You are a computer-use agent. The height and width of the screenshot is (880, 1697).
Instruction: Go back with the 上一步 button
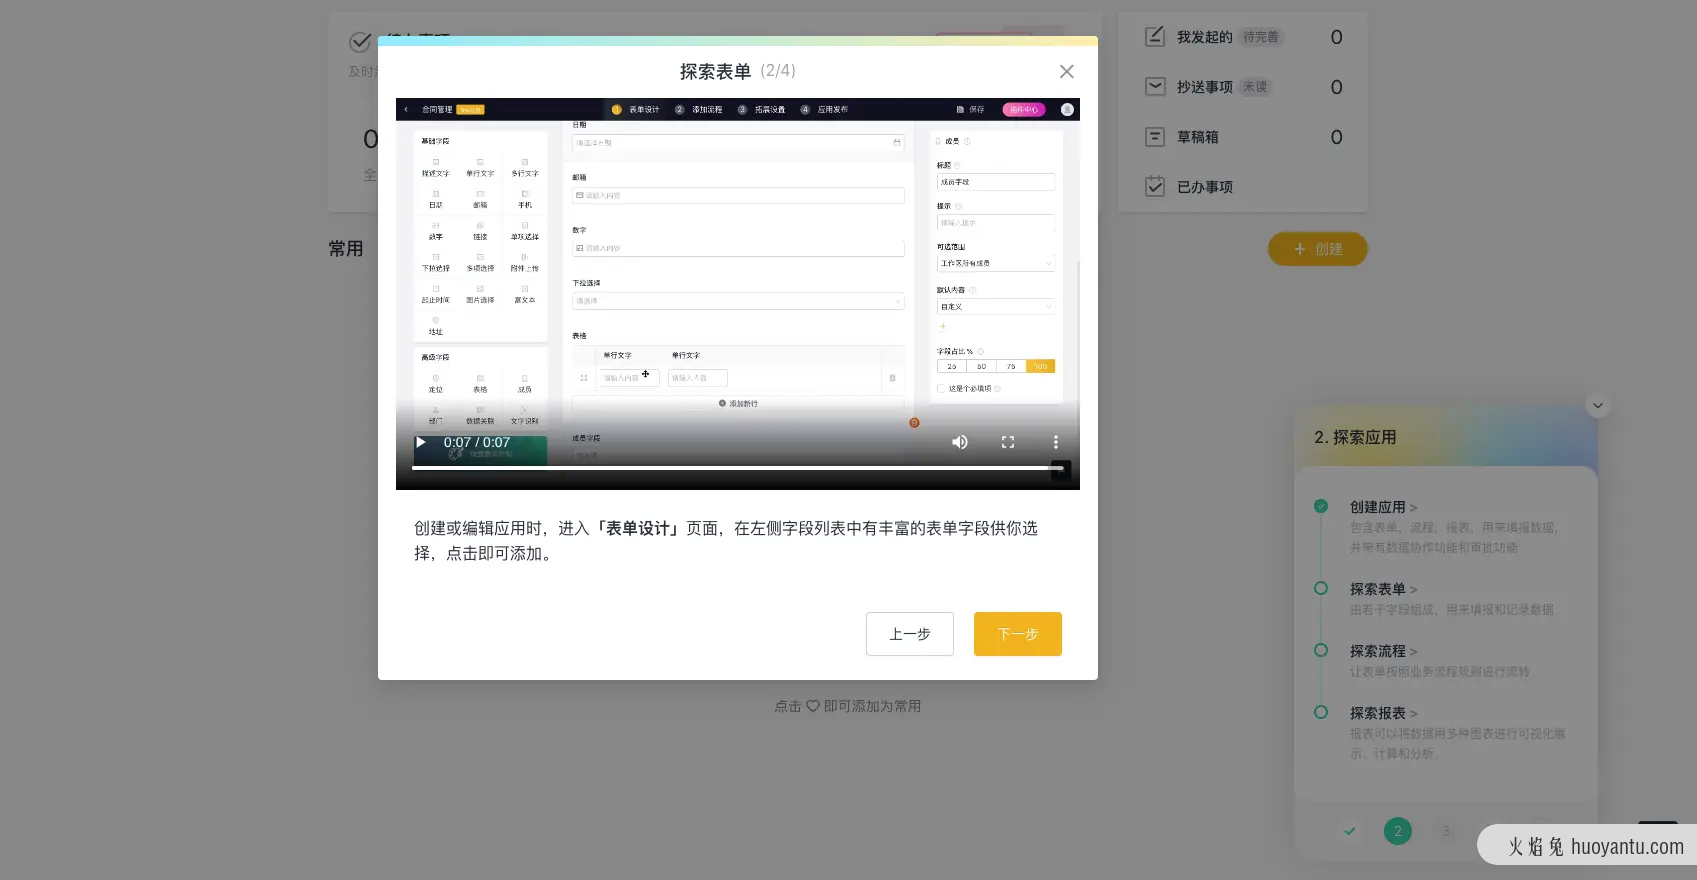click(910, 634)
